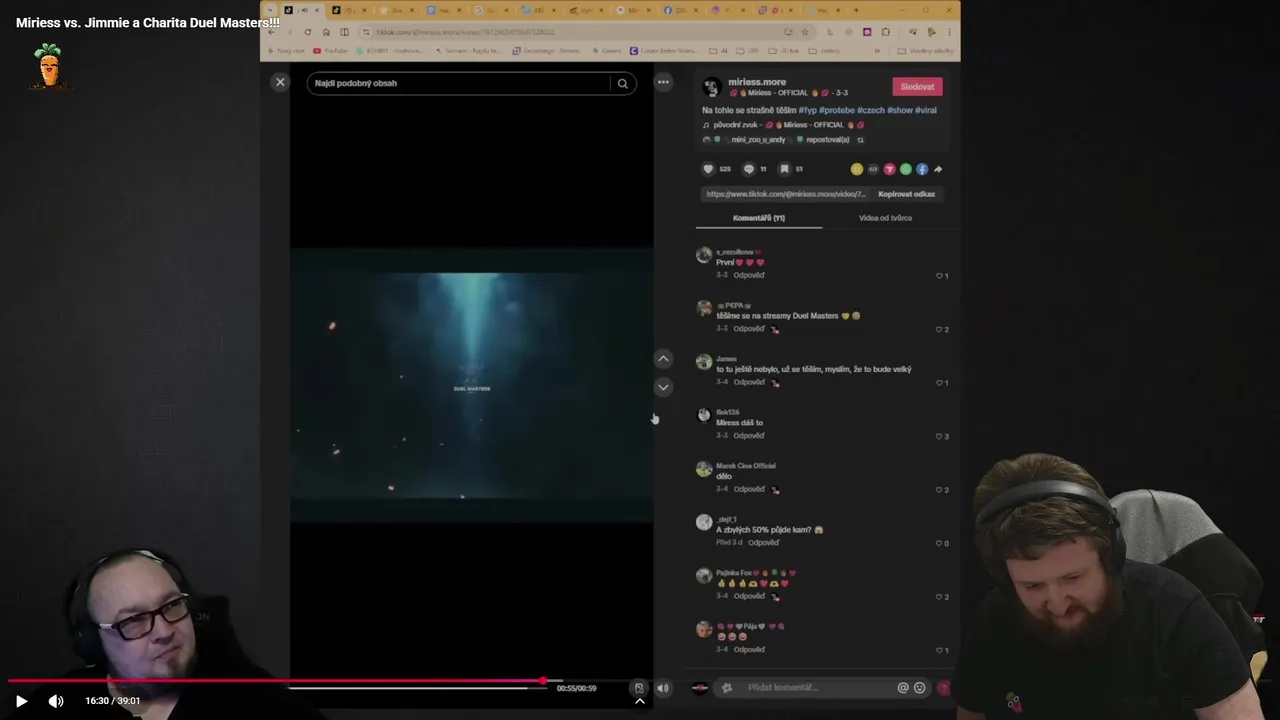Open the Chrome three-dot menu
Viewport: 1280px width, 720px height.
click(948, 32)
